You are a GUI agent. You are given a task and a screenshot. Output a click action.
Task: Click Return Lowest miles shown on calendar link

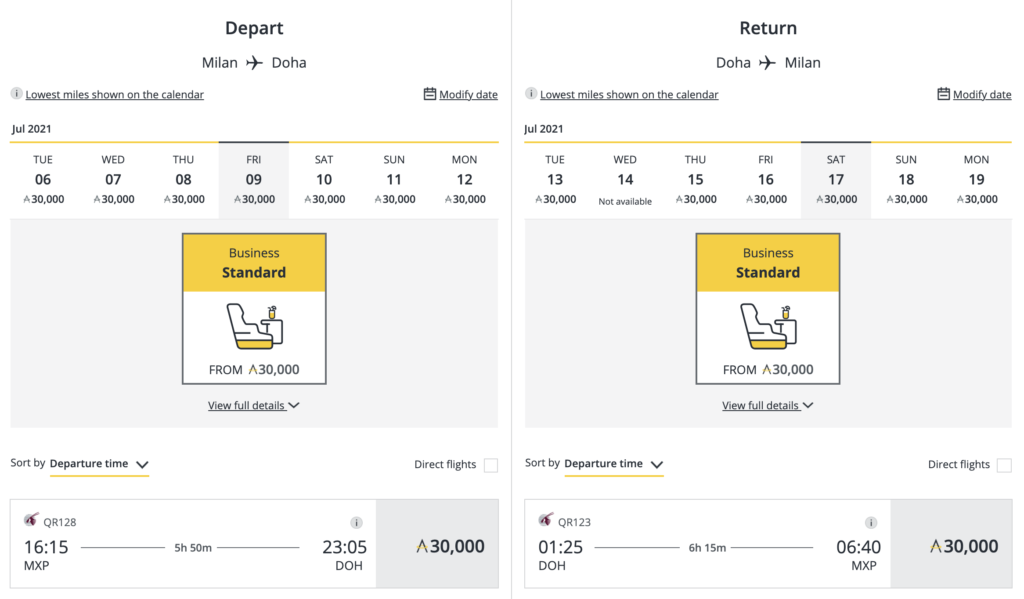tap(629, 95)
